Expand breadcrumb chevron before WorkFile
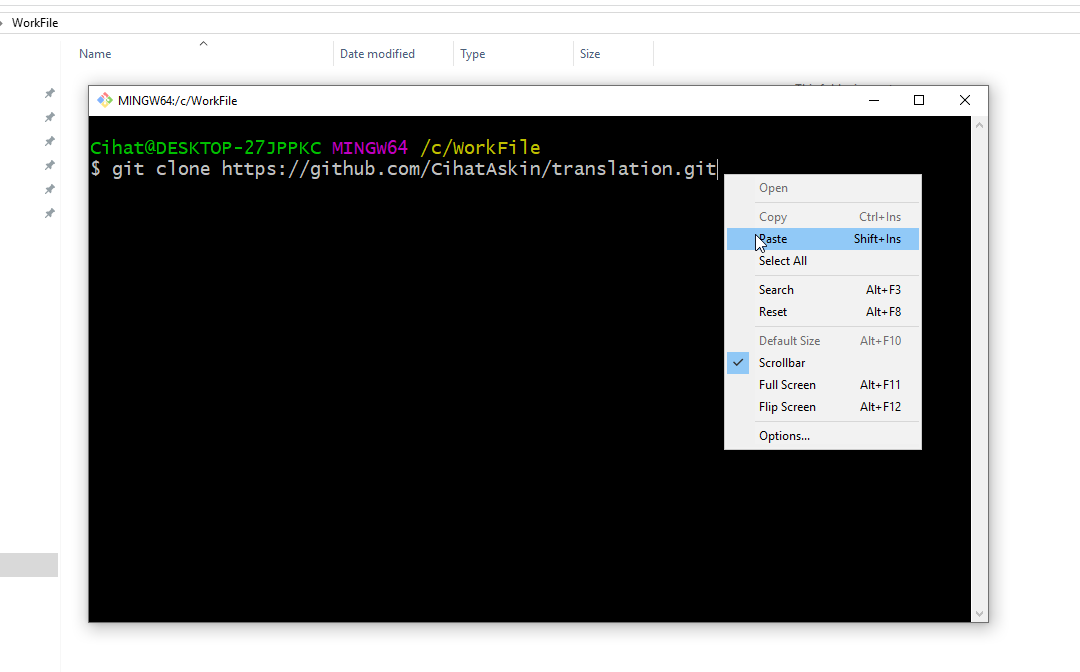This screenshot has height=672, width=1080. (x=2, y=23)
